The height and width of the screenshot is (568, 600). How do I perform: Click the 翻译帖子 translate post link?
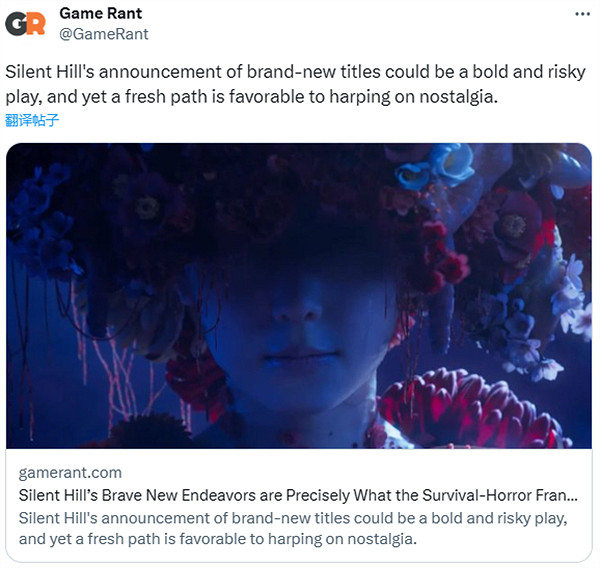32,120
